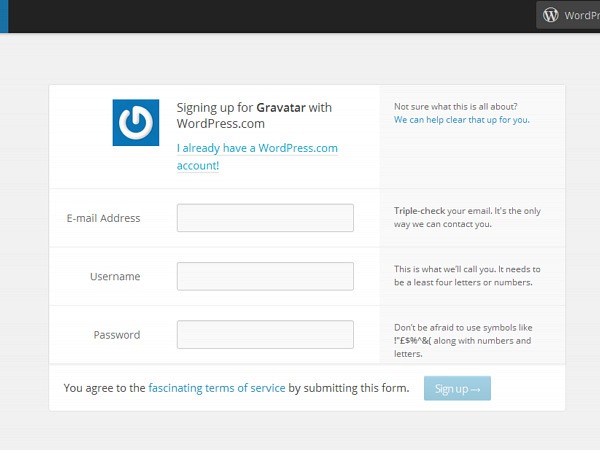Open the fascinating terms of service link
This screenshot has width=600, height=450.
(x=217, y=388)
